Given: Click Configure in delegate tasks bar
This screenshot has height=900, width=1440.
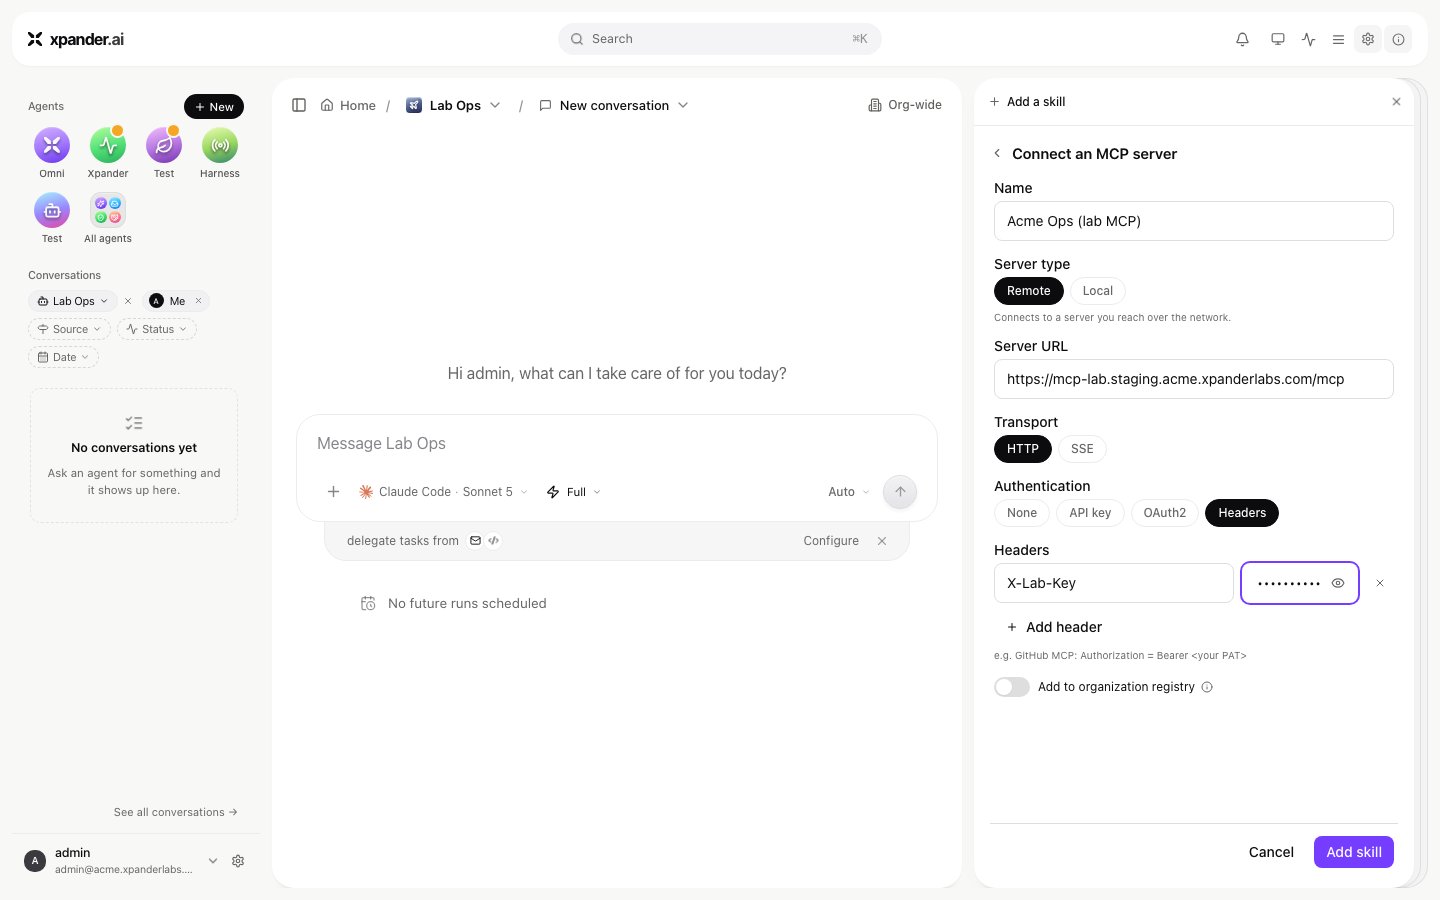Looking at the screenshot, I should coord(831,541).
